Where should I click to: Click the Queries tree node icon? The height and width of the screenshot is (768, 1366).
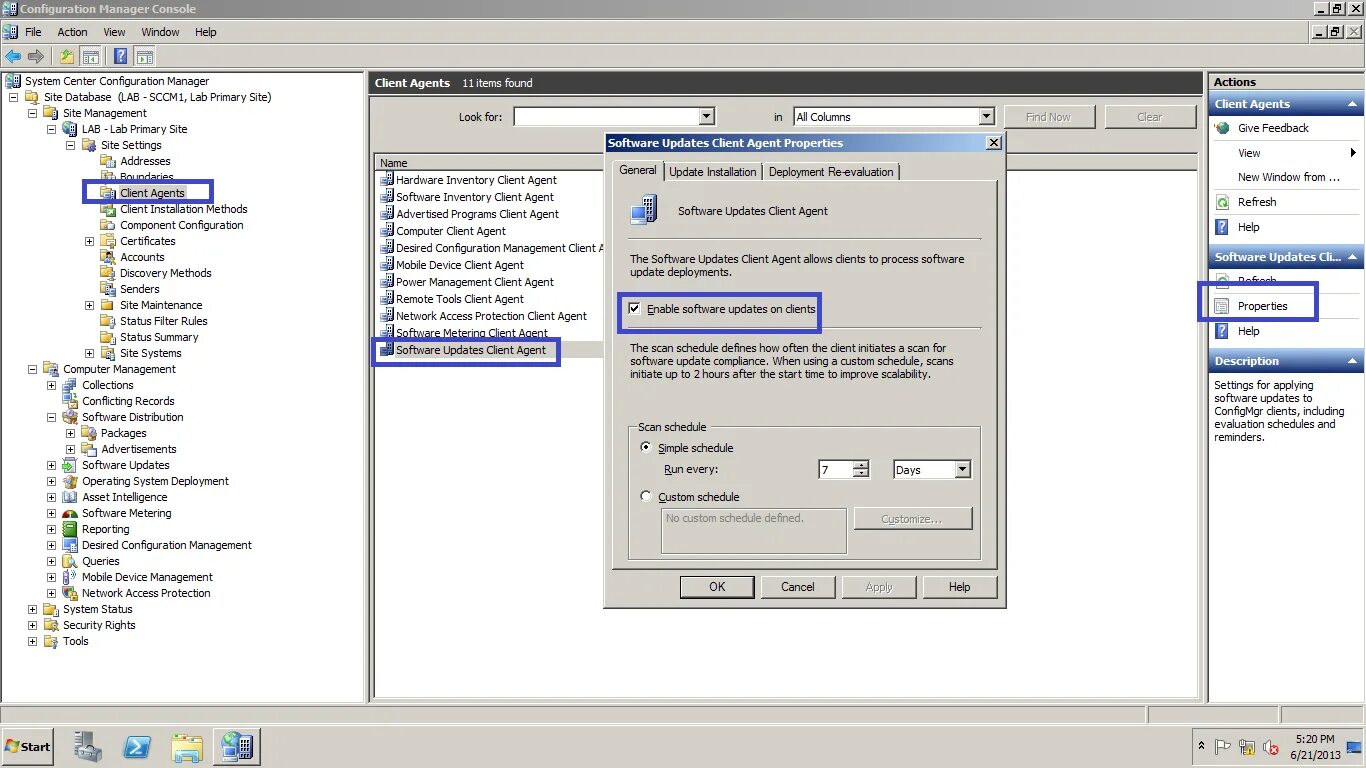click(x=70, y=561)
